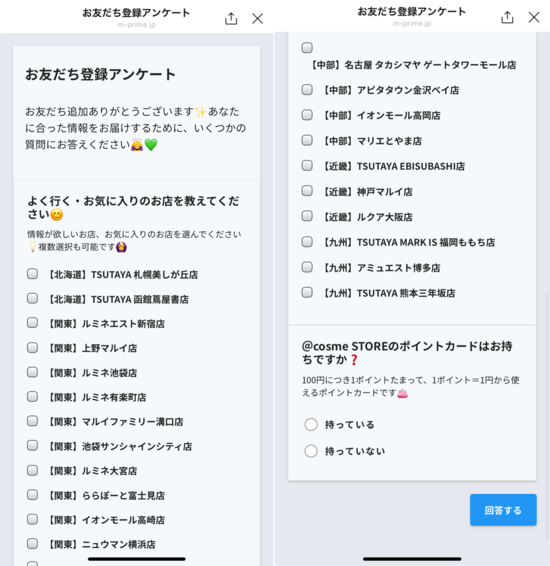Image resolution: width=550 pixels, height=566 pixels.
Task: Tap the share icon in left panel header
Action: (x=231, y=18)
